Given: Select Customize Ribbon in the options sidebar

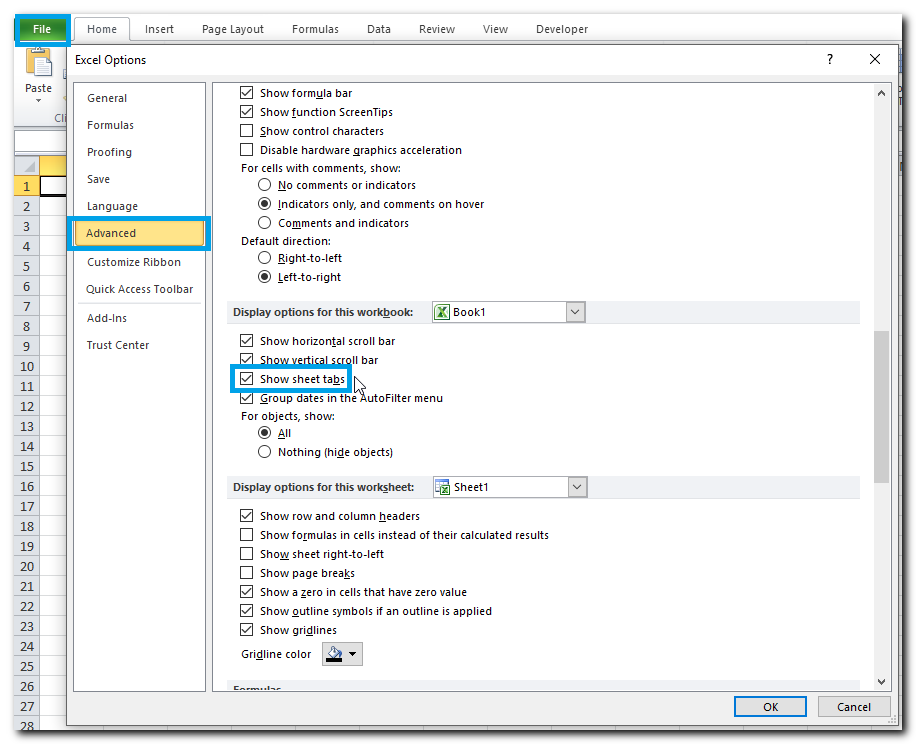Looking at the screenshot, I should point(134,262).
